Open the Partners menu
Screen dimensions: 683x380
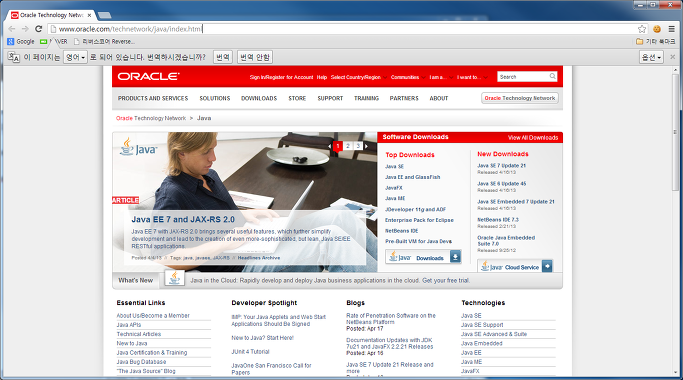pos(404,98)
